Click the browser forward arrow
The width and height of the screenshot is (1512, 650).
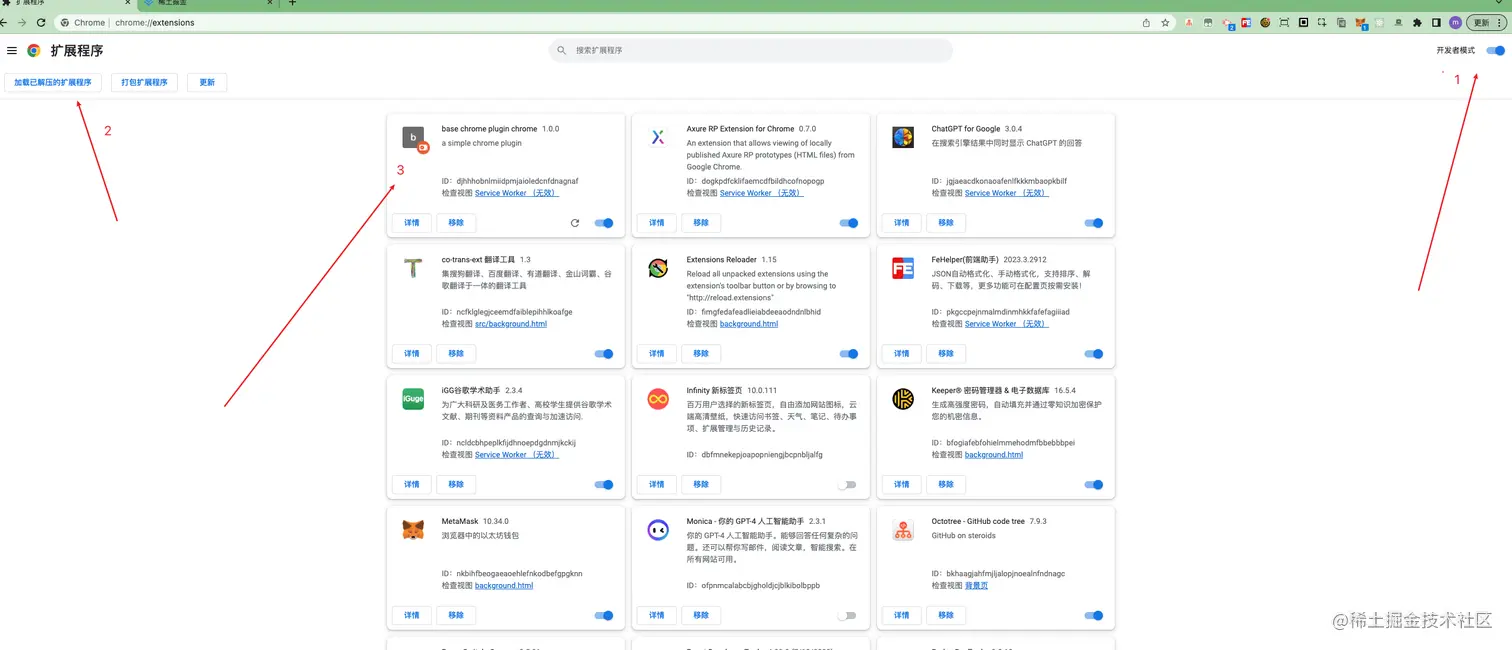(22, 22)
